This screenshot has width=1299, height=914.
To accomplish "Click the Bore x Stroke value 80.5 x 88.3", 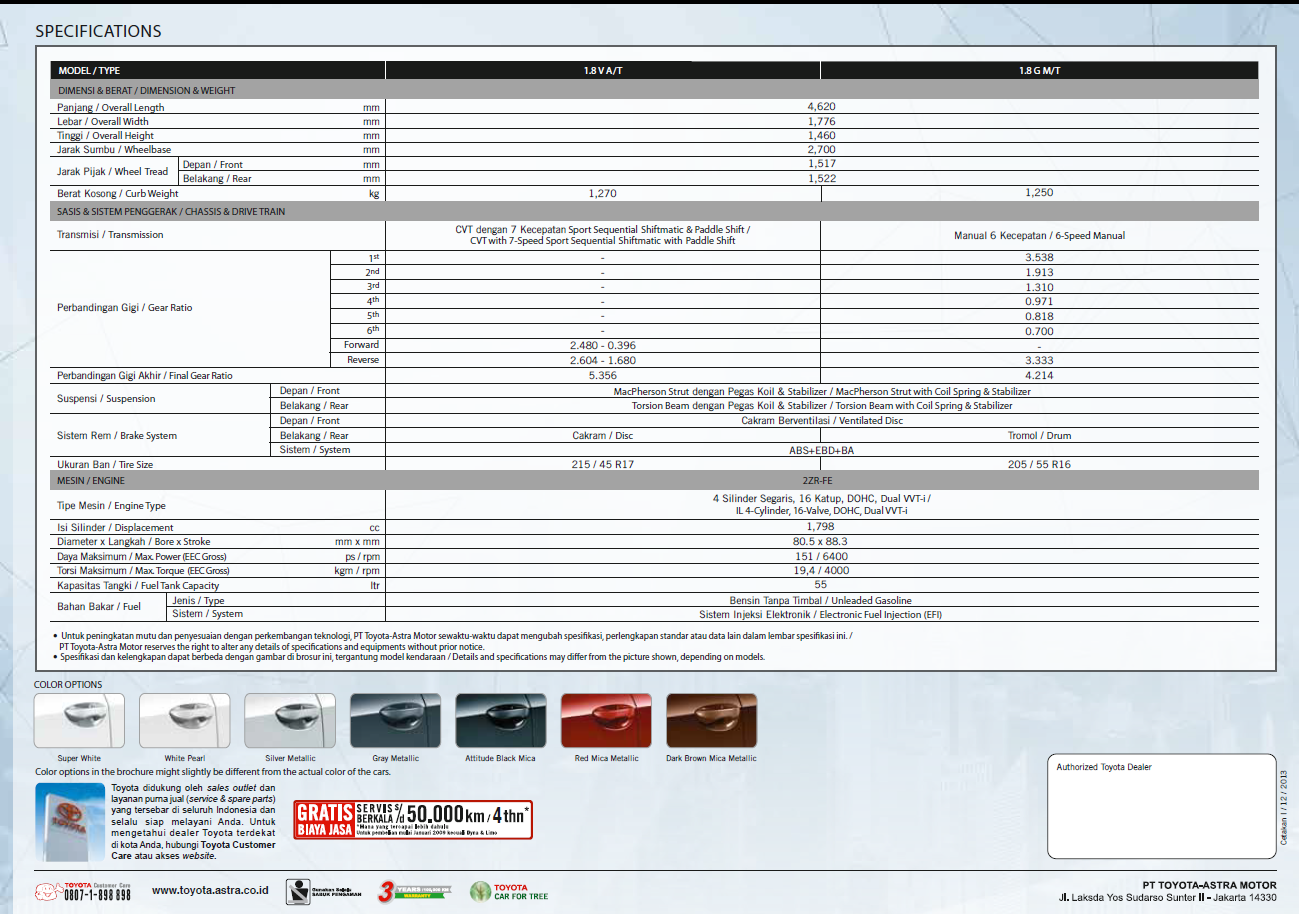I will click(x=821, y=541).
